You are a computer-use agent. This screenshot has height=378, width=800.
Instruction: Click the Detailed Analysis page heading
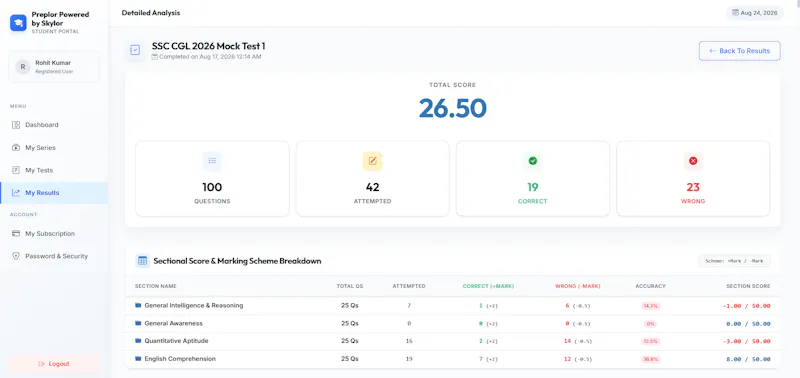pos(151,13)
